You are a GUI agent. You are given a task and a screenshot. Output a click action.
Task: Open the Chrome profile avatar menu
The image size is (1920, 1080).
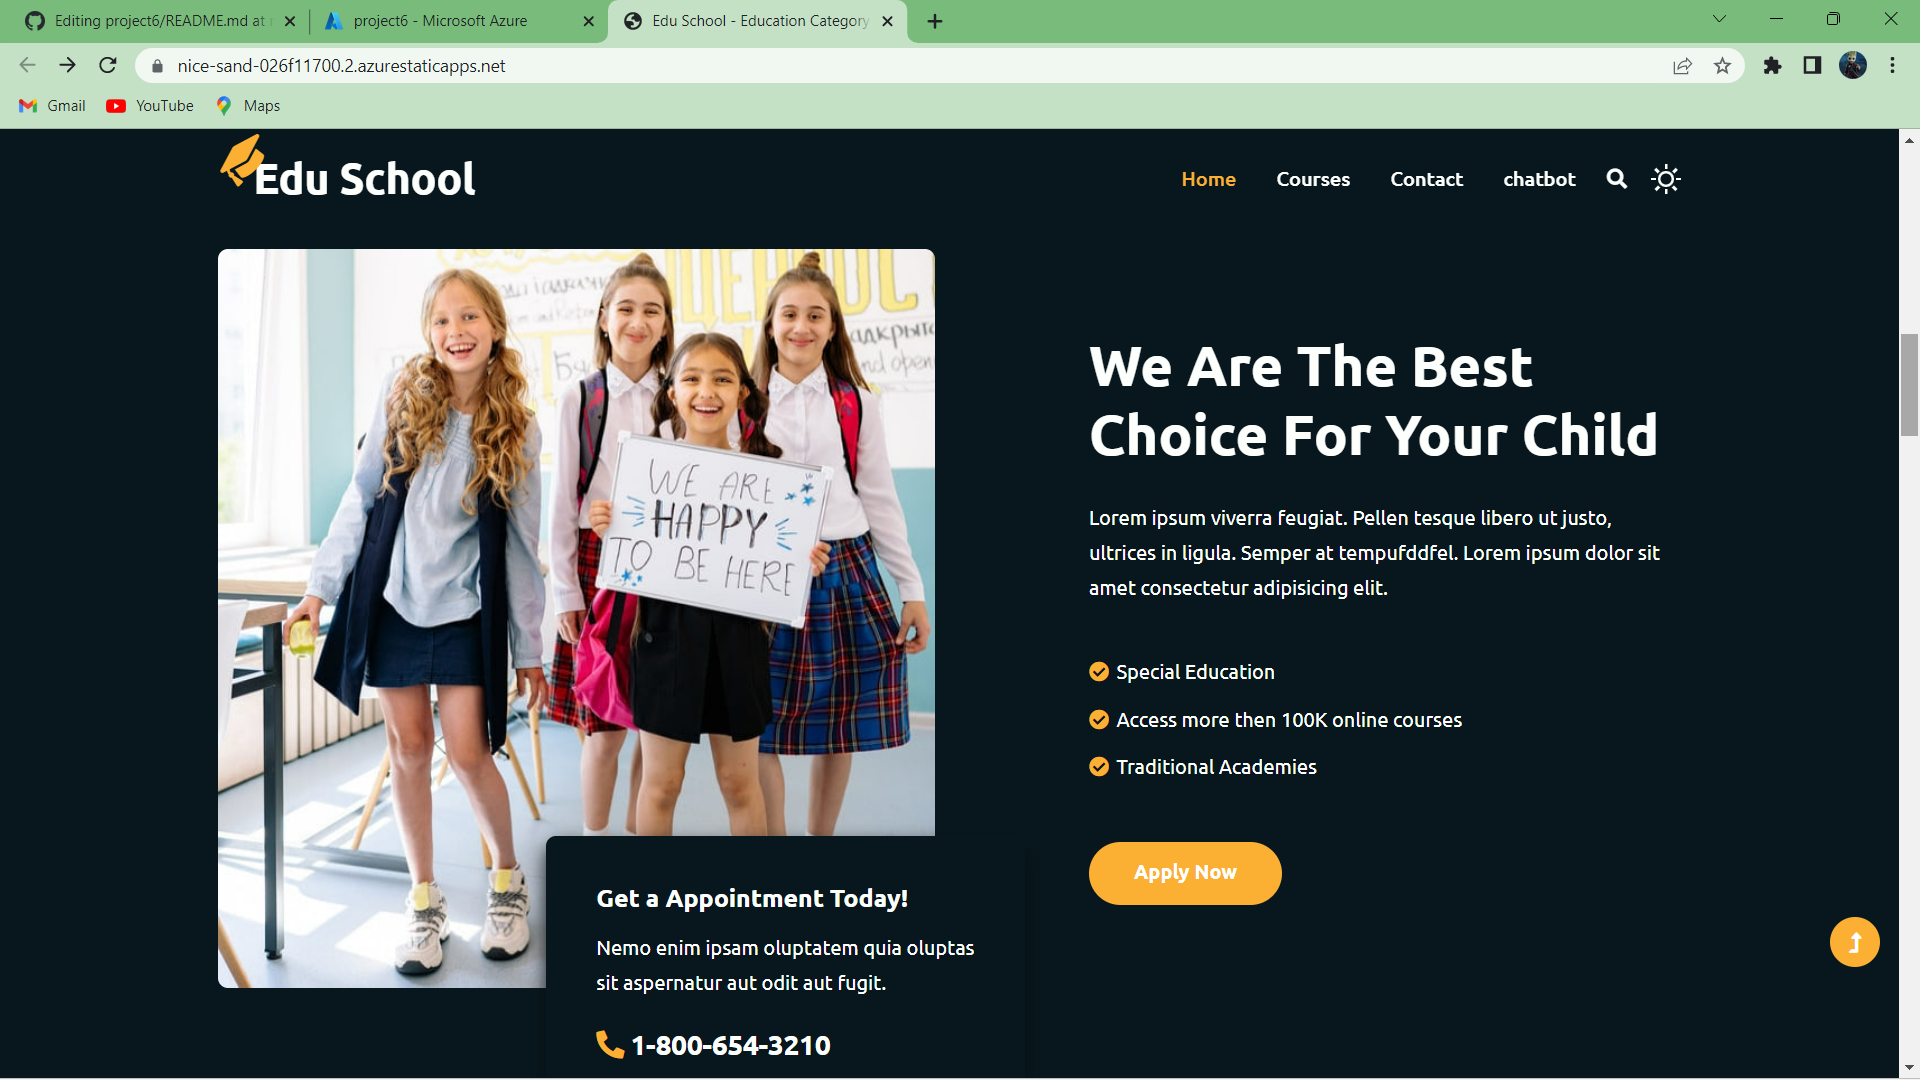point(1852,66)
